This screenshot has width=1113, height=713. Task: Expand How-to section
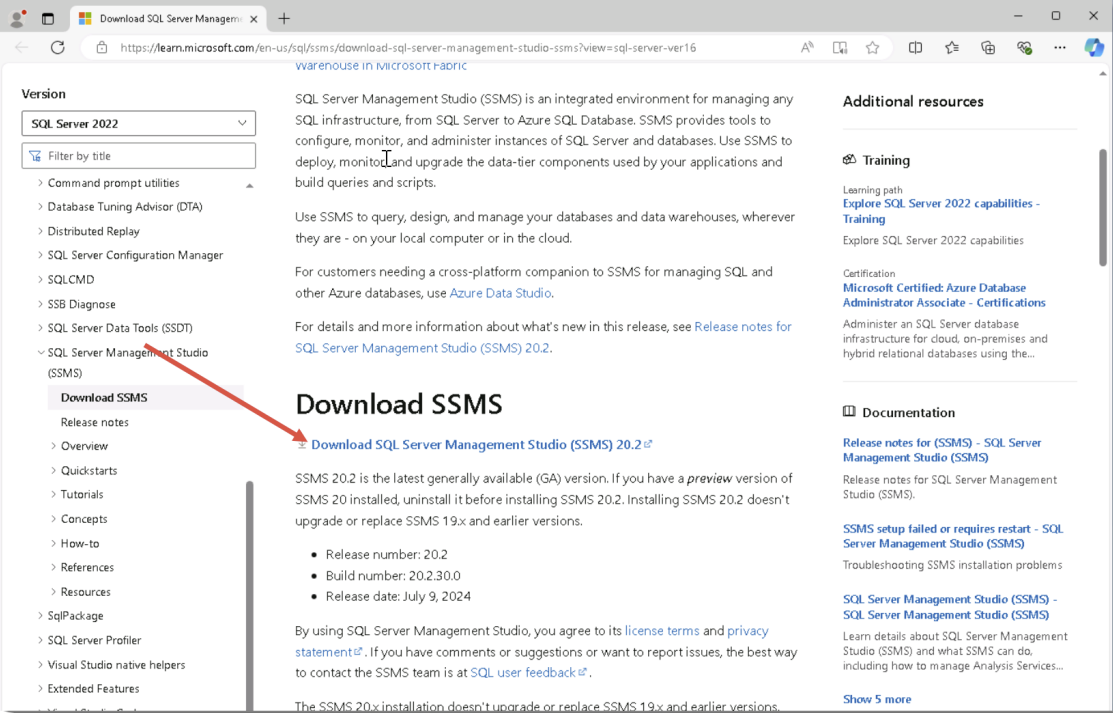click(53, 543)
